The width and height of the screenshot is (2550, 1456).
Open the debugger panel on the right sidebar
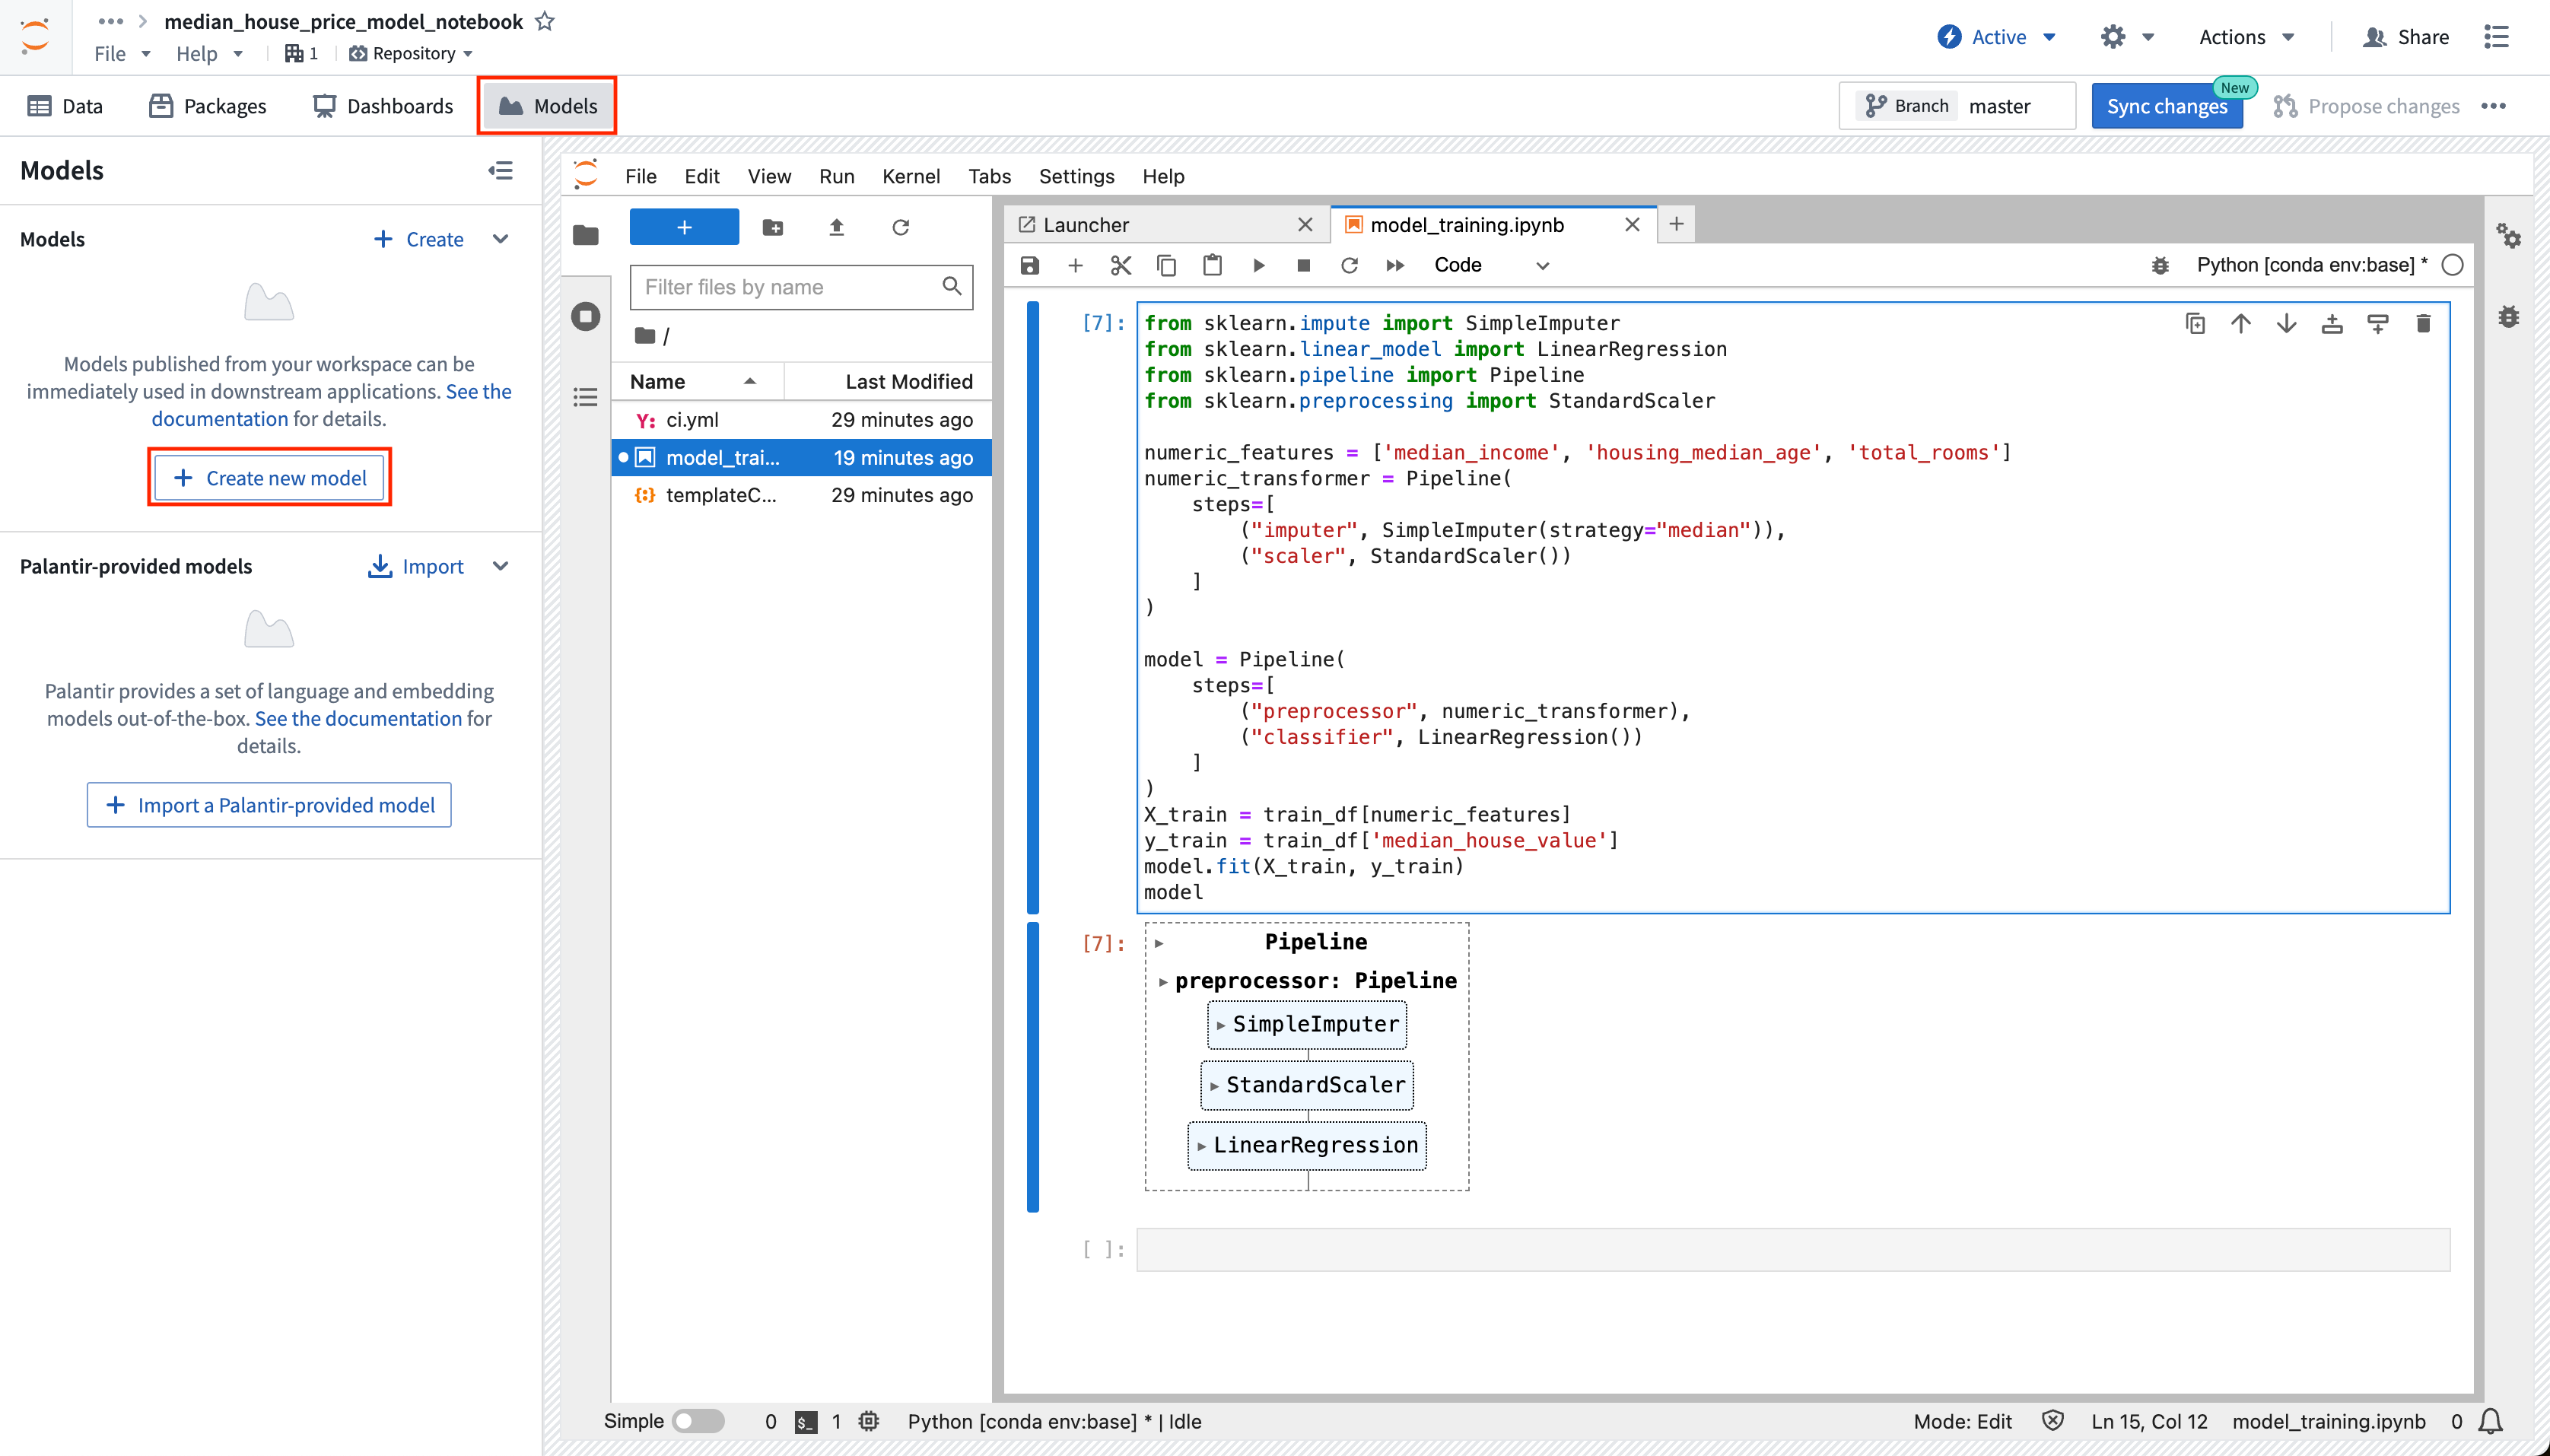pyautogui.click(x=2509, y=317)
